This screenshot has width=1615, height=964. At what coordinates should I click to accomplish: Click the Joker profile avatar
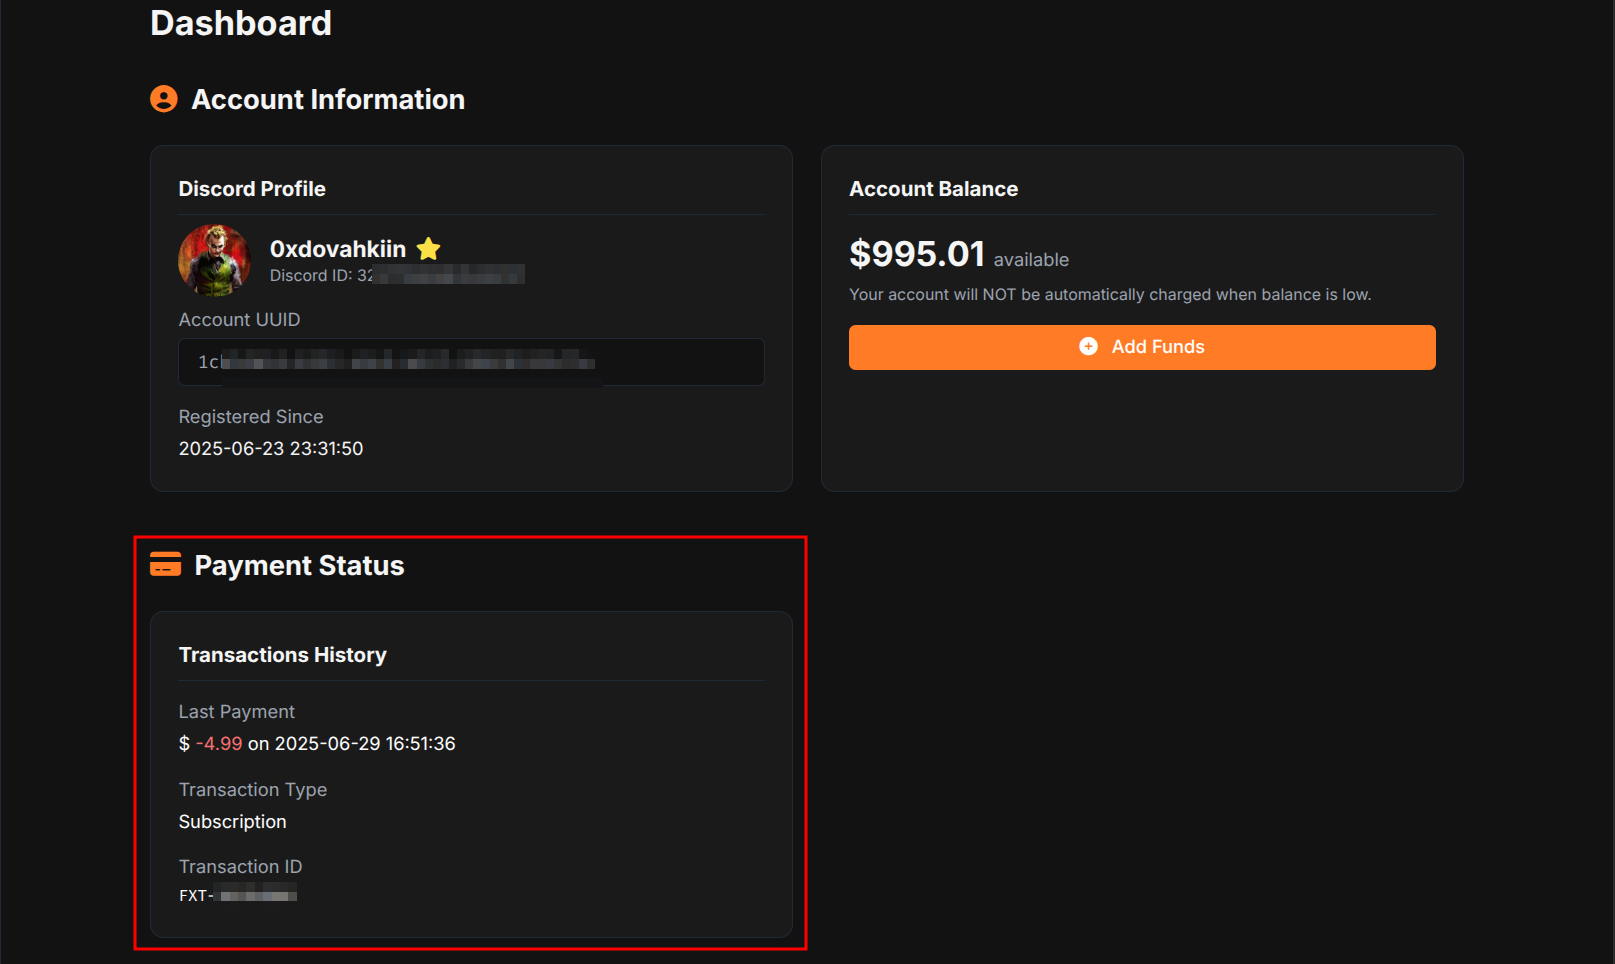(x=214, y=260)
